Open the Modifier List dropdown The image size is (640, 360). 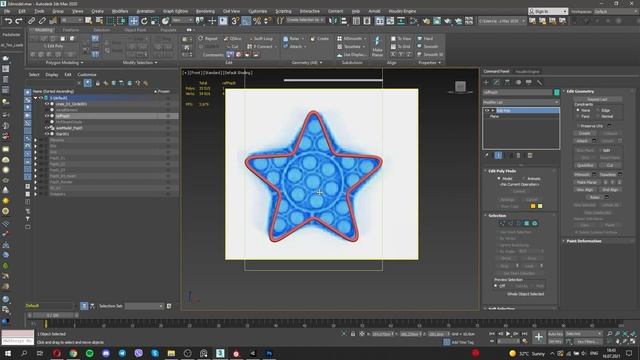(x=521, y=102)
